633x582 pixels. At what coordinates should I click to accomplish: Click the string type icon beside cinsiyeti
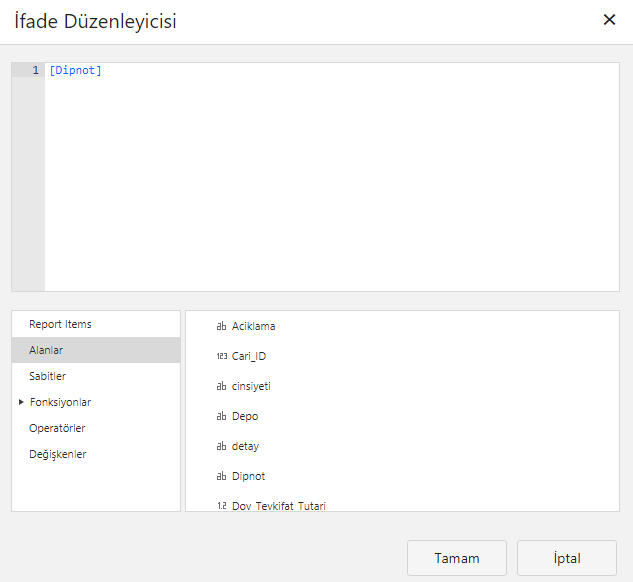pos(221,386)
